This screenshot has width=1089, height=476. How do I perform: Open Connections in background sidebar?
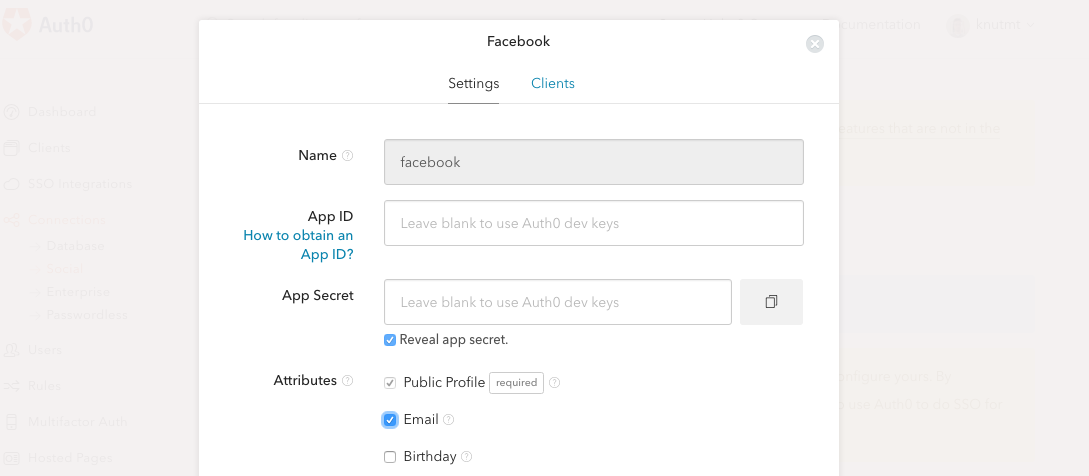pos(67,220)
